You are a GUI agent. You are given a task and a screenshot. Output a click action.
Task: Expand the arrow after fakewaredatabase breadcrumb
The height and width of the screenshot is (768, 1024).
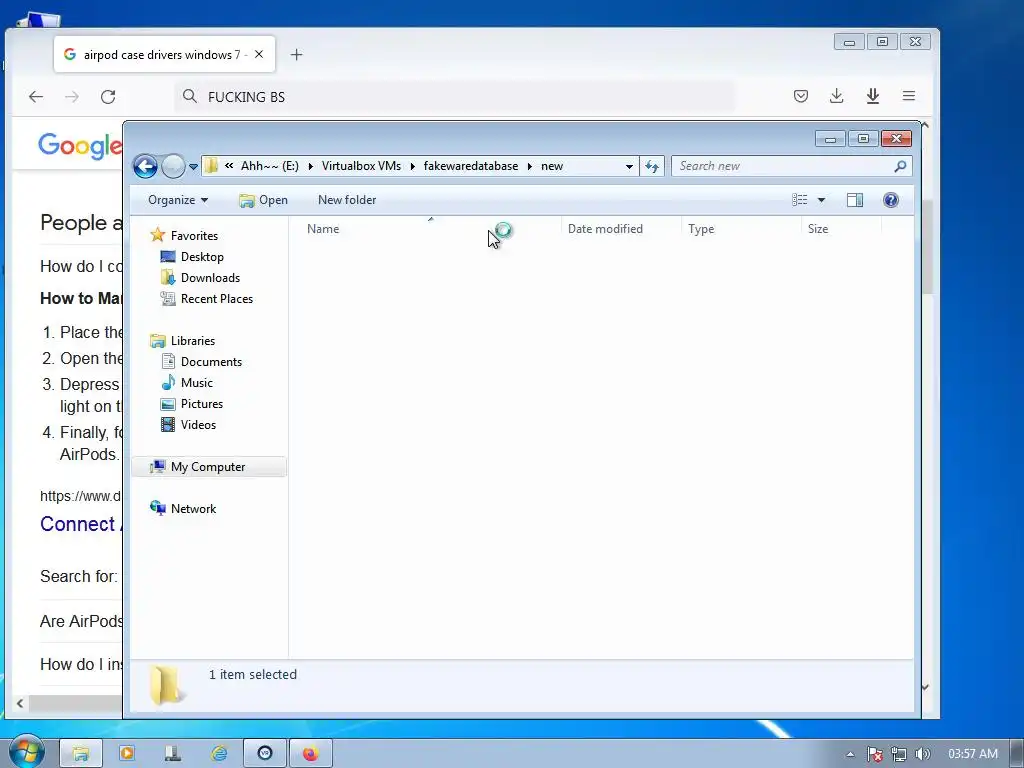(x=530, y=166)
